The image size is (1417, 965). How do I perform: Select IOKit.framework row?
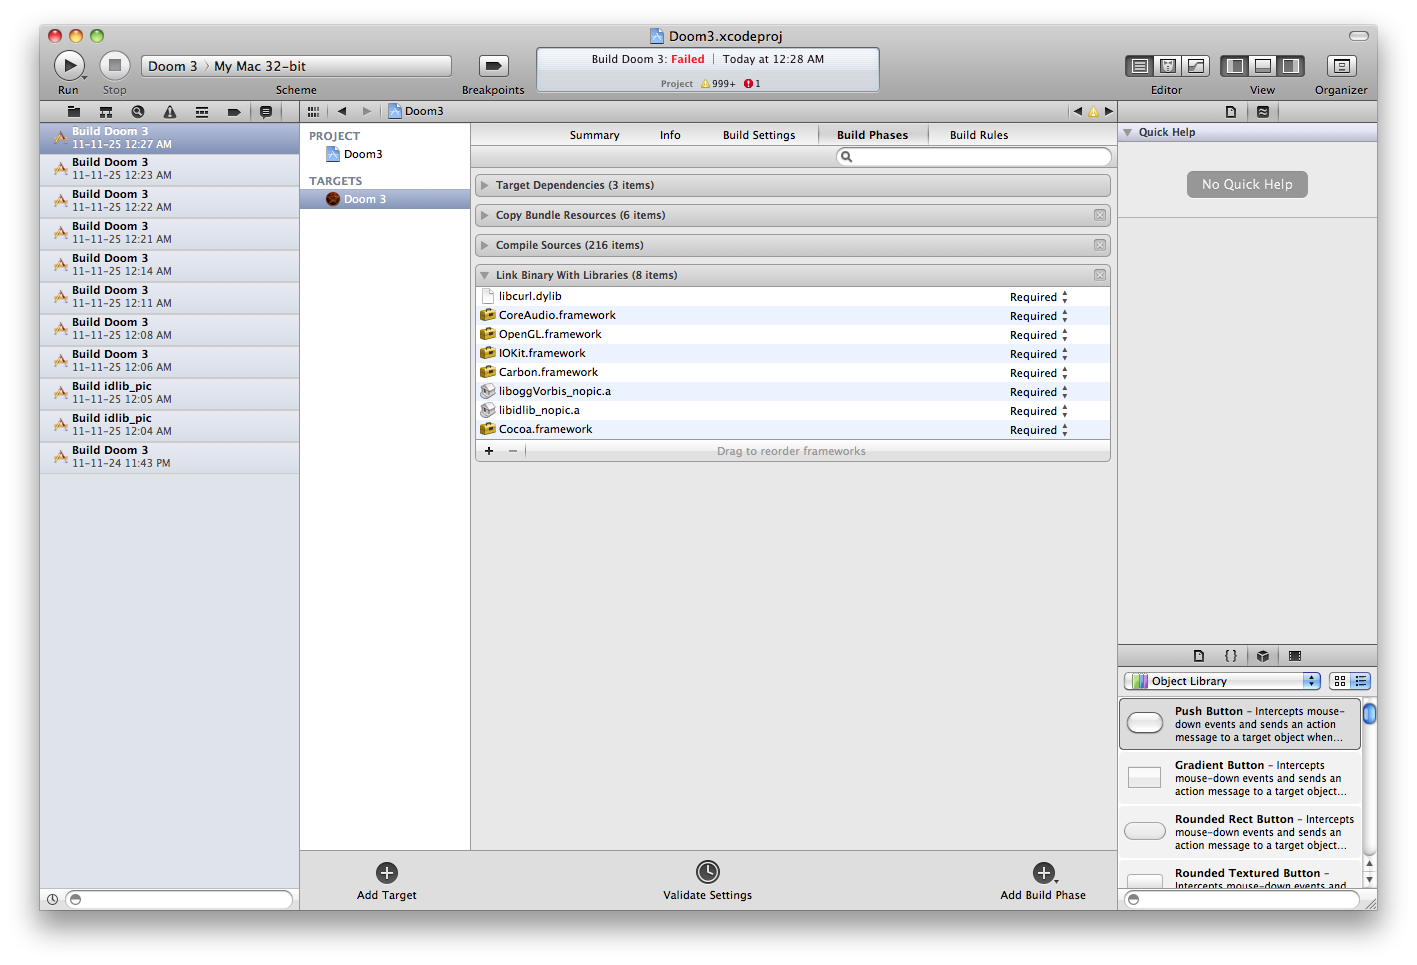point(793,353)
